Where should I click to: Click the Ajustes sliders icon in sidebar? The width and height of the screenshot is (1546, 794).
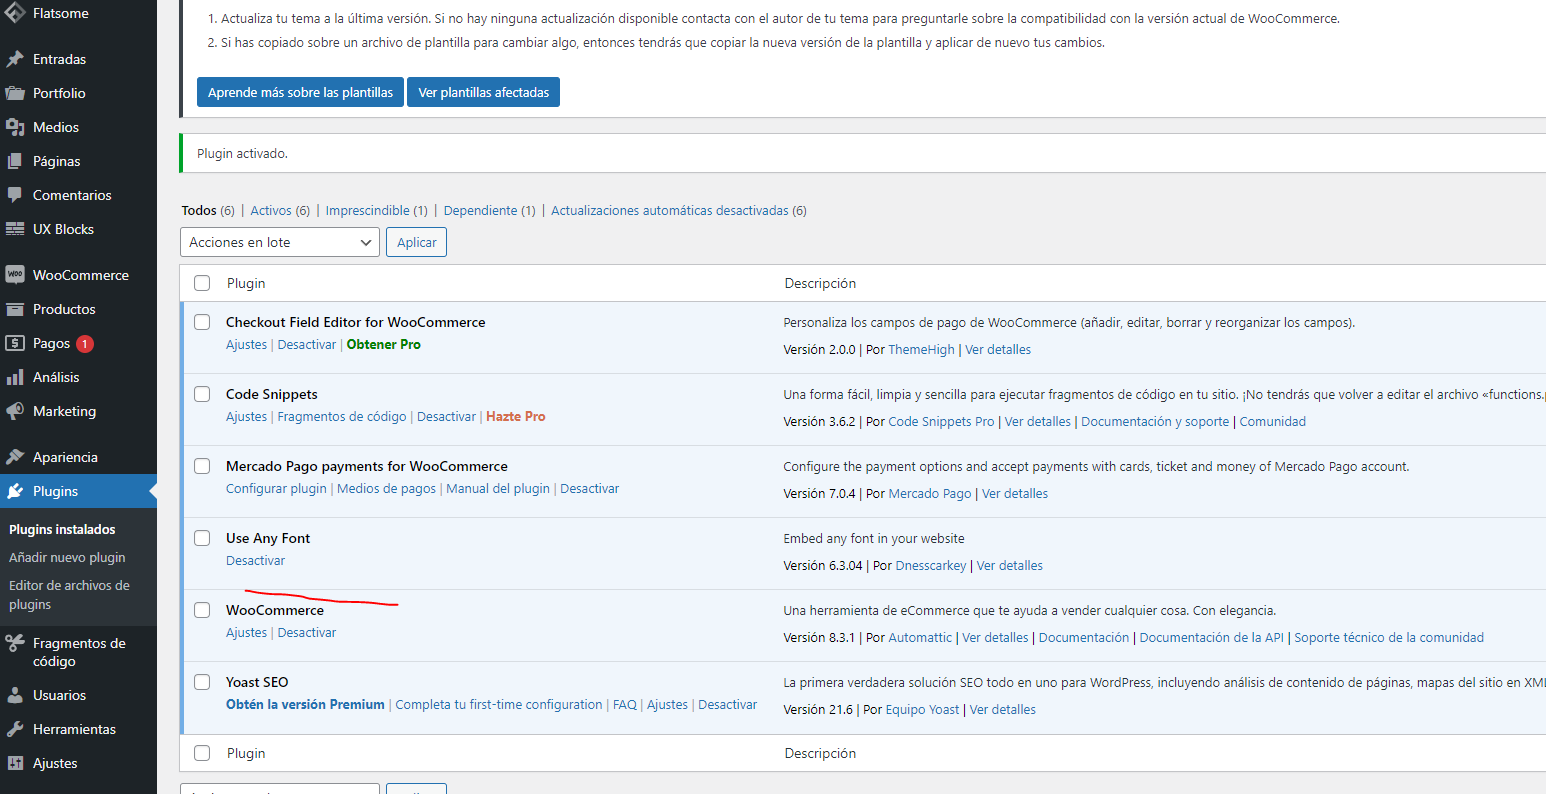(15, 763)
